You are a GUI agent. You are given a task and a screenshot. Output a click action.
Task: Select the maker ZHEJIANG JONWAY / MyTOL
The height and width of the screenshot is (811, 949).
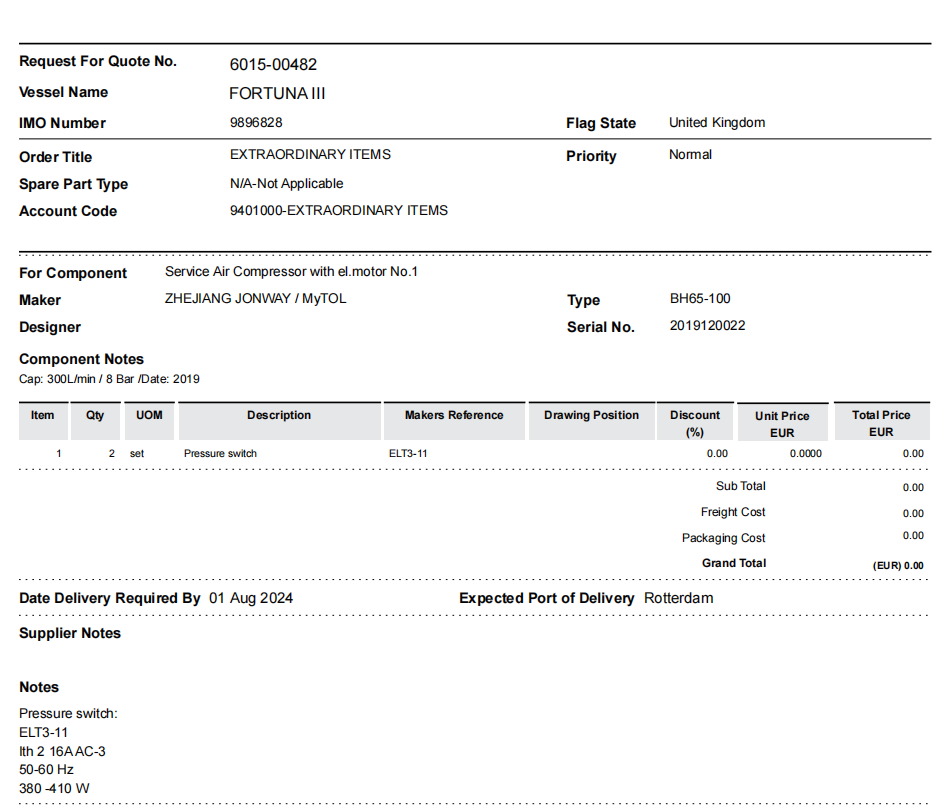tap(255, 299)
